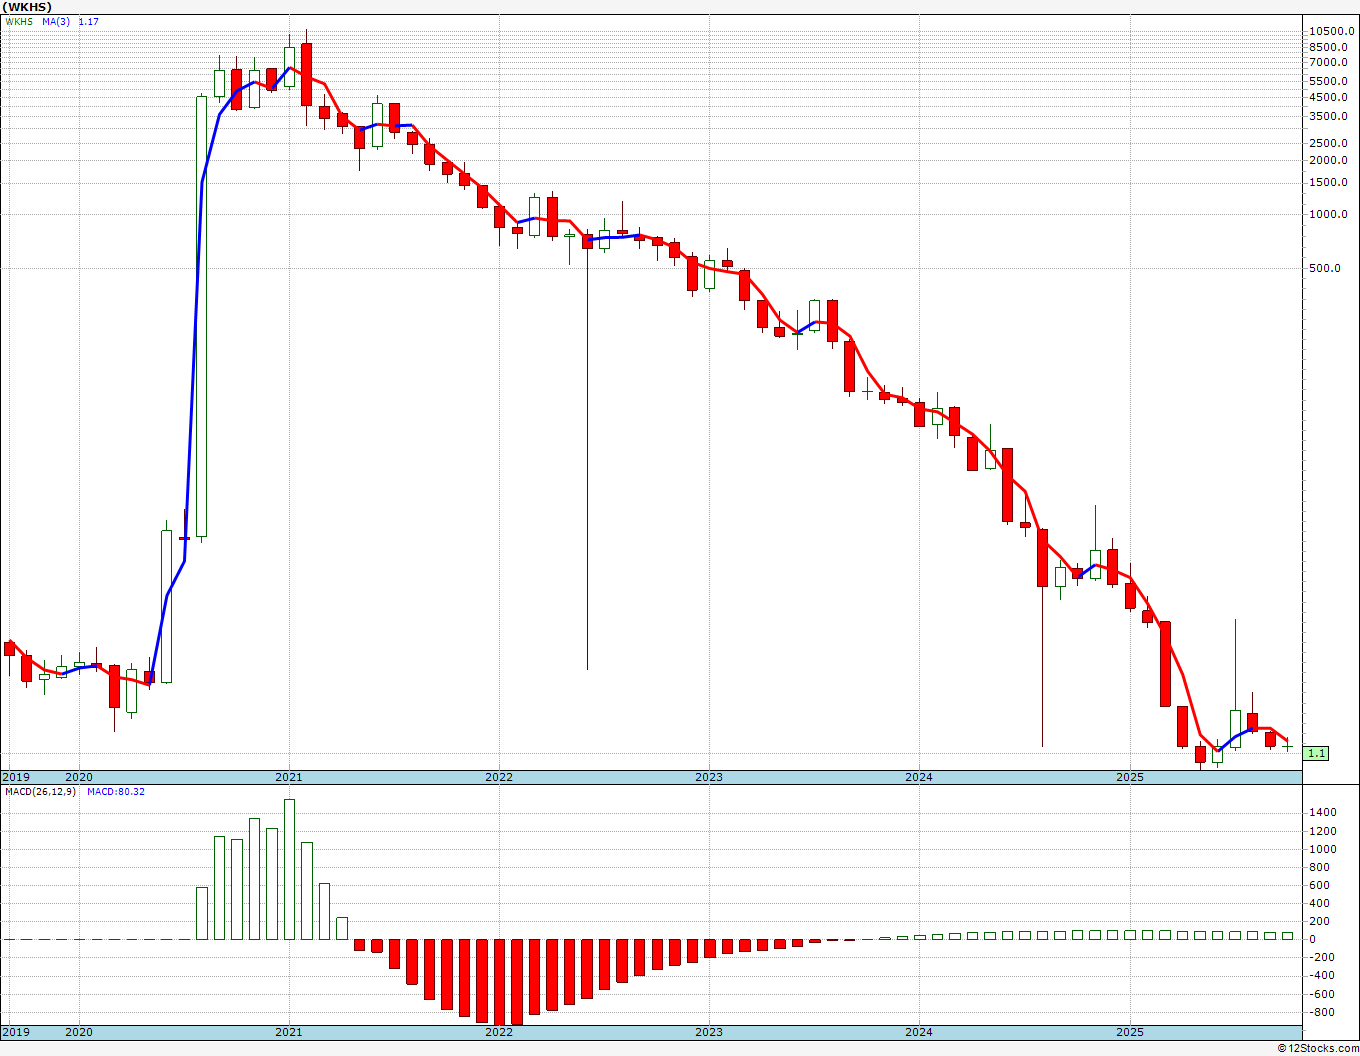Select the MACD(26,12,9) indicator label
This screenshot has height=1056, width=1360.
40,791
